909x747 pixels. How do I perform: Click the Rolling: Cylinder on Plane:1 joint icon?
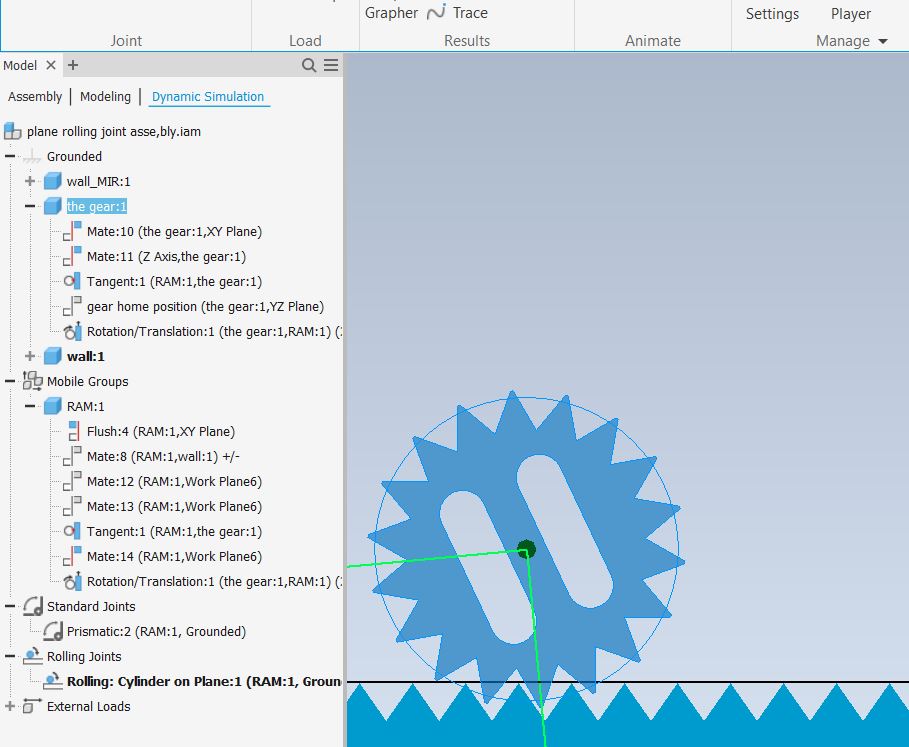tap(53, 681)
